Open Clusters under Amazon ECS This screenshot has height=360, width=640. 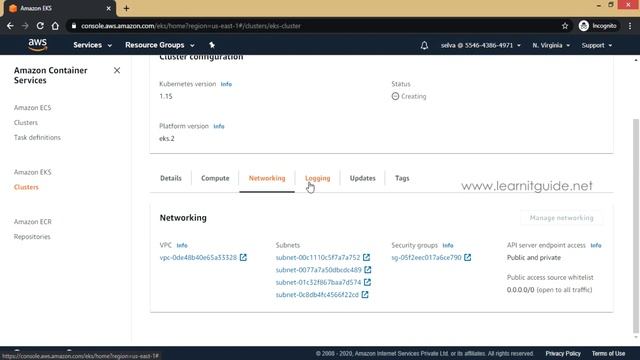point(26,122)
